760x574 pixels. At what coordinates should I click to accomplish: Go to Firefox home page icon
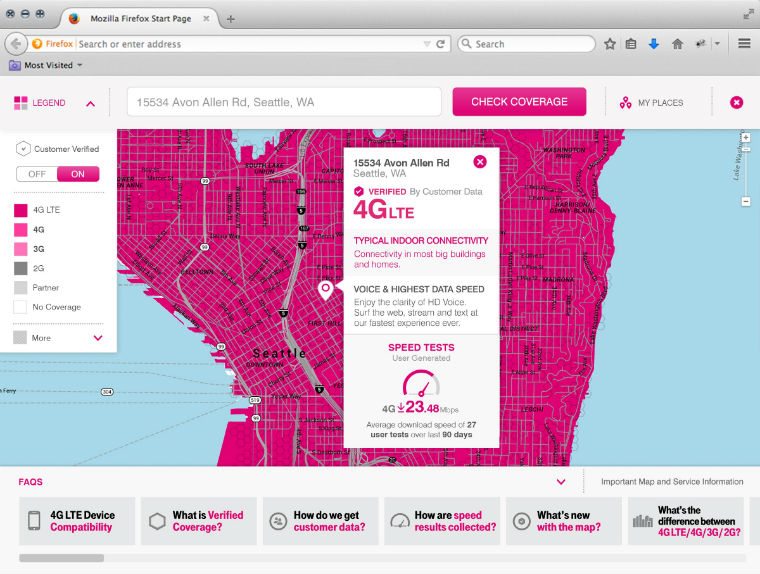pyautogui.click(x=677, y=44)
